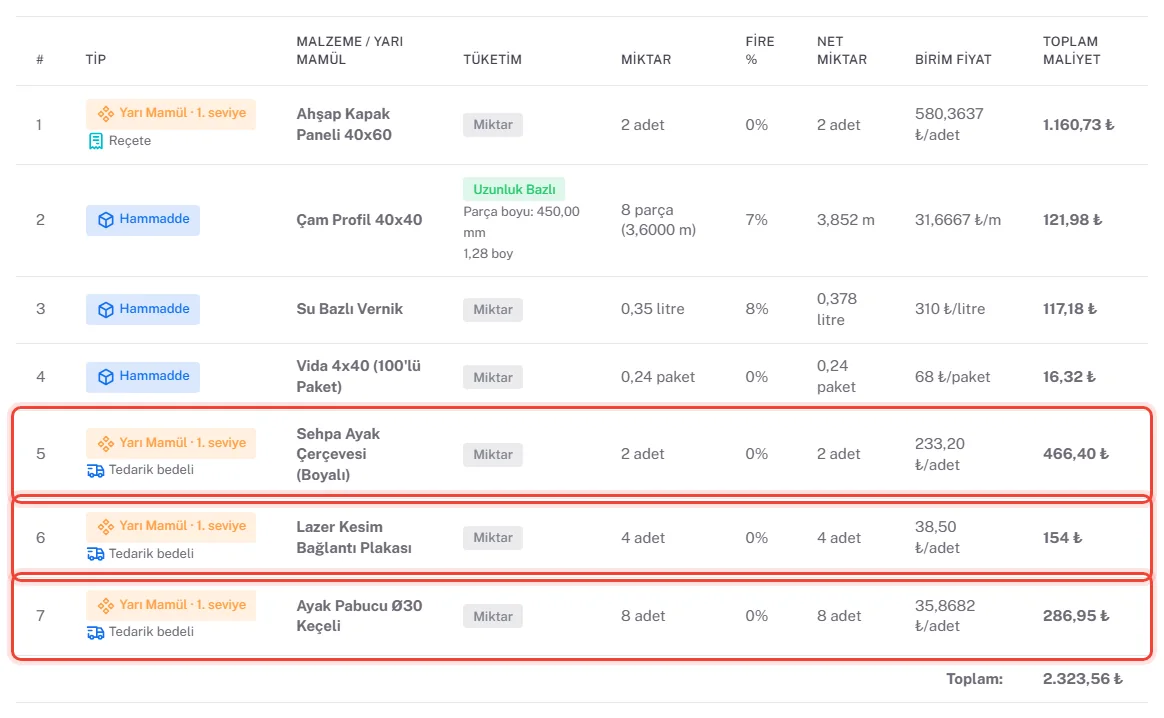Click the Tedarik bedeli truck icon for Ayak Pabucu
Screen dimensions: 1164x718
click(96, 632)
